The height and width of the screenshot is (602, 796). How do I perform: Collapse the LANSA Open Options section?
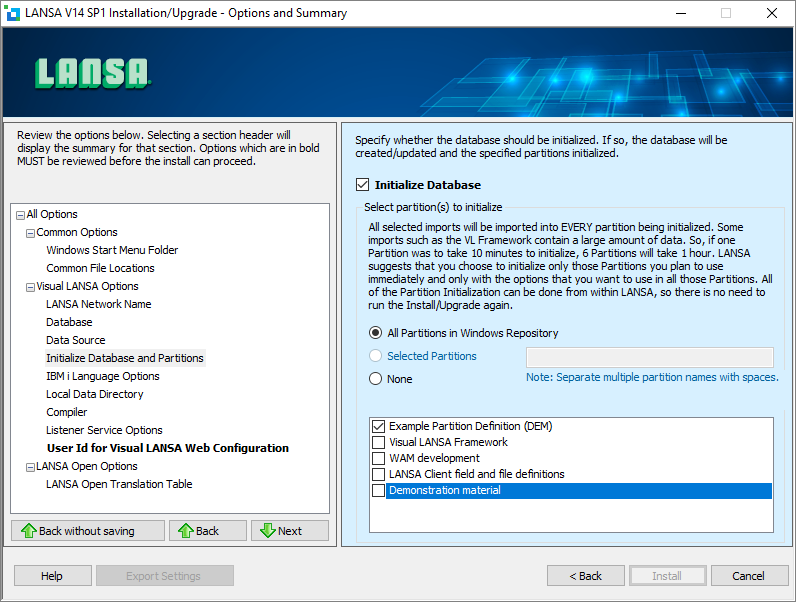click(30, 467)
